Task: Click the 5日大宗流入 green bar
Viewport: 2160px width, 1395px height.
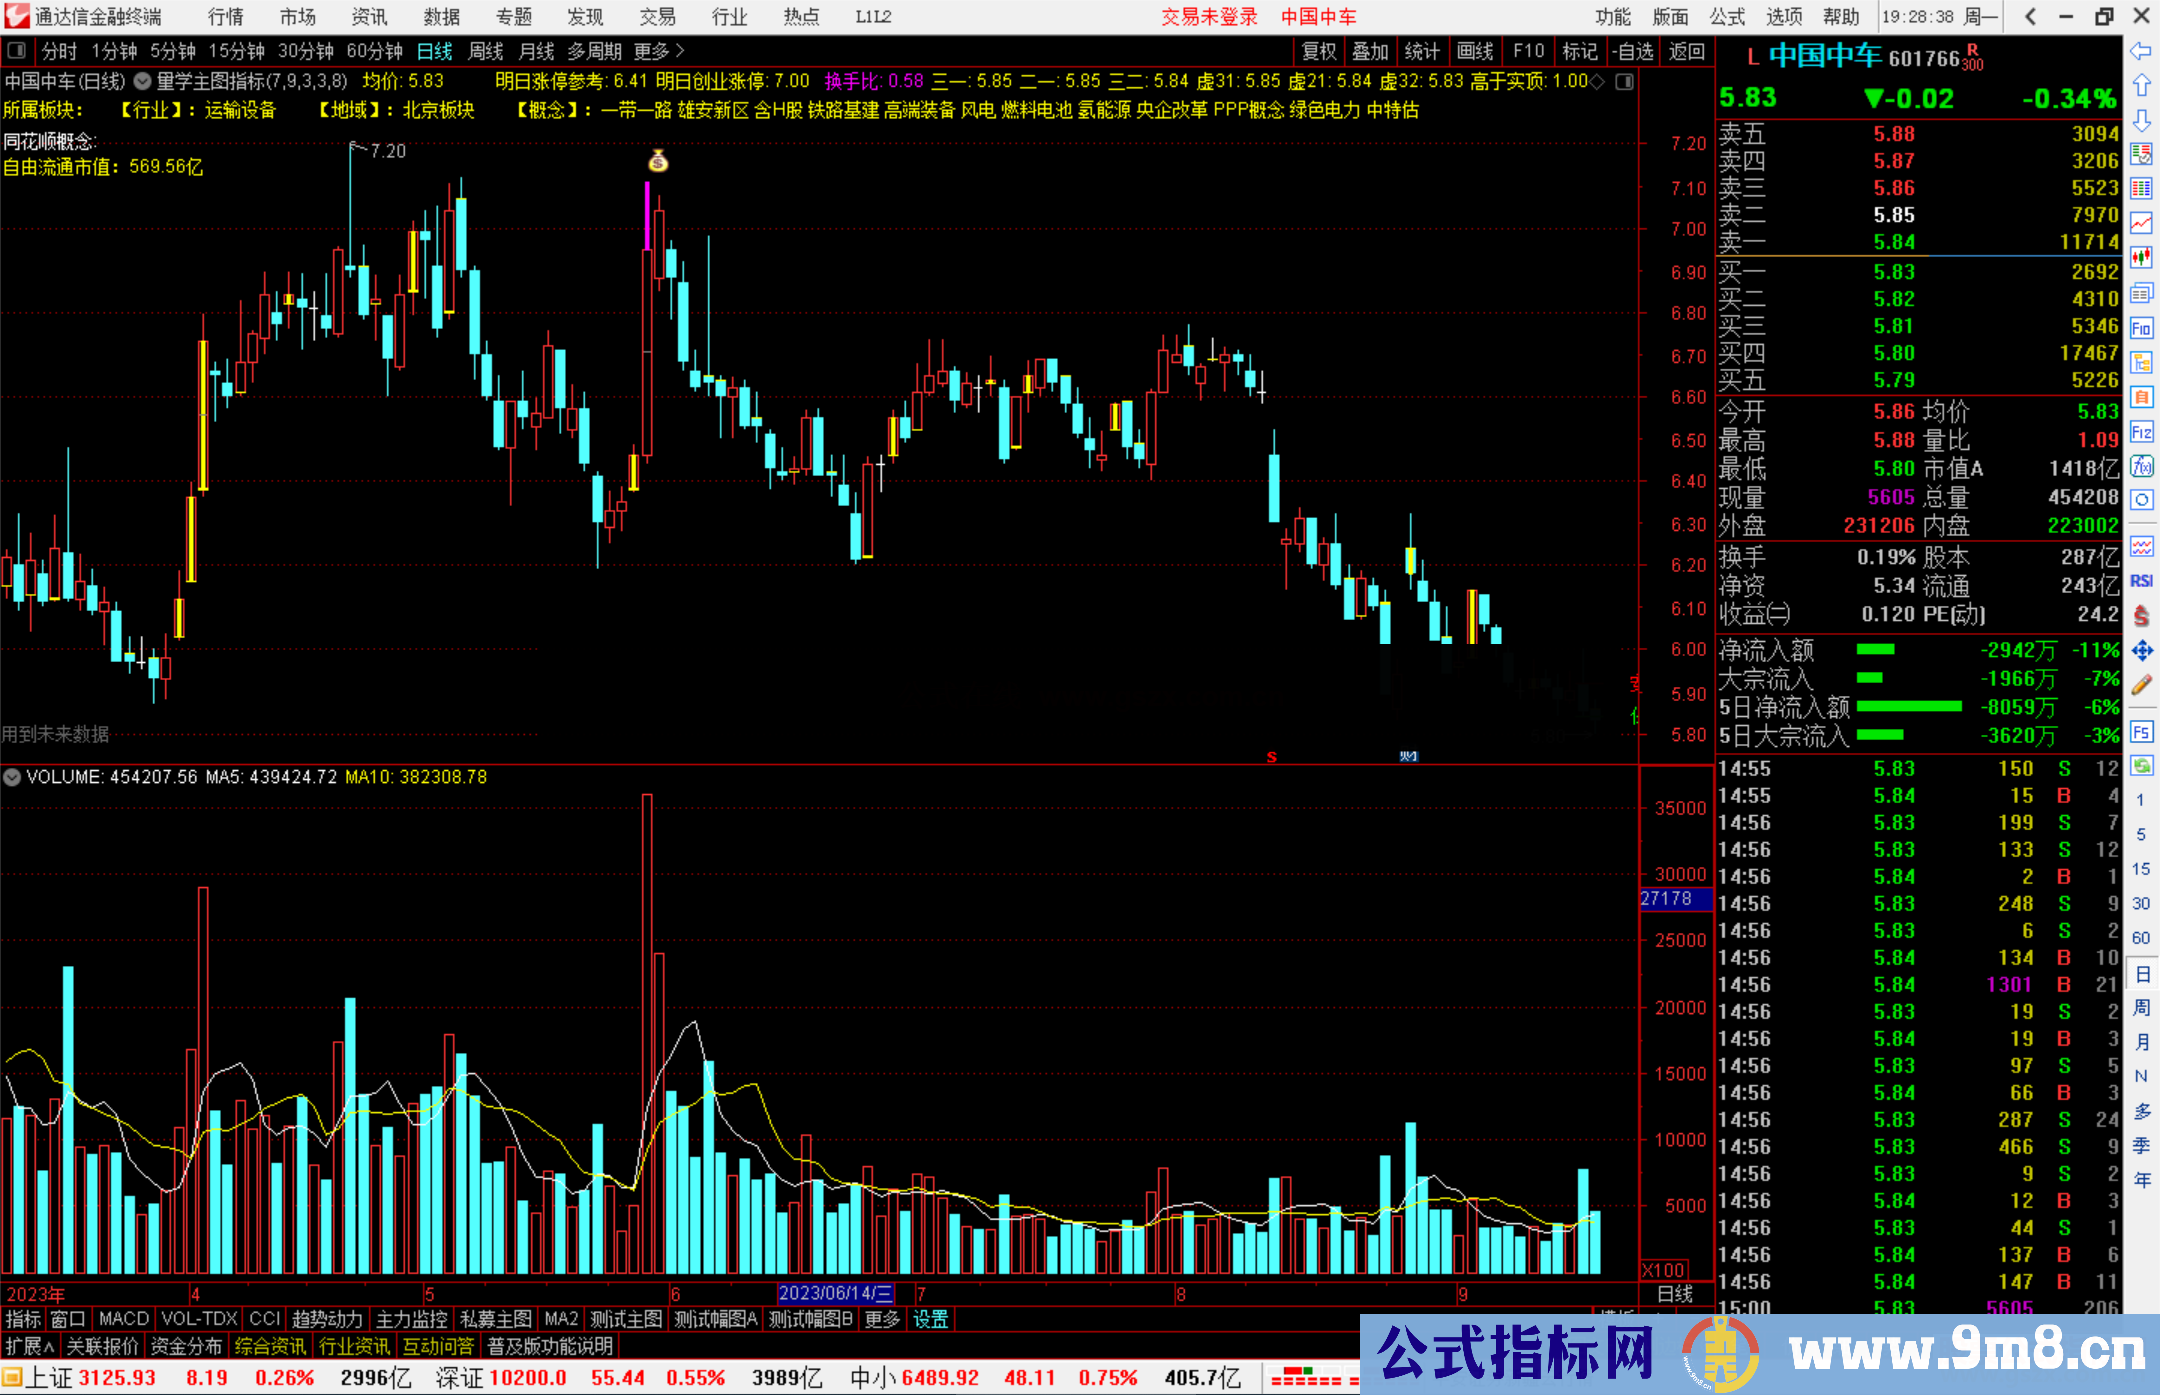Action: click(1879, 735)
